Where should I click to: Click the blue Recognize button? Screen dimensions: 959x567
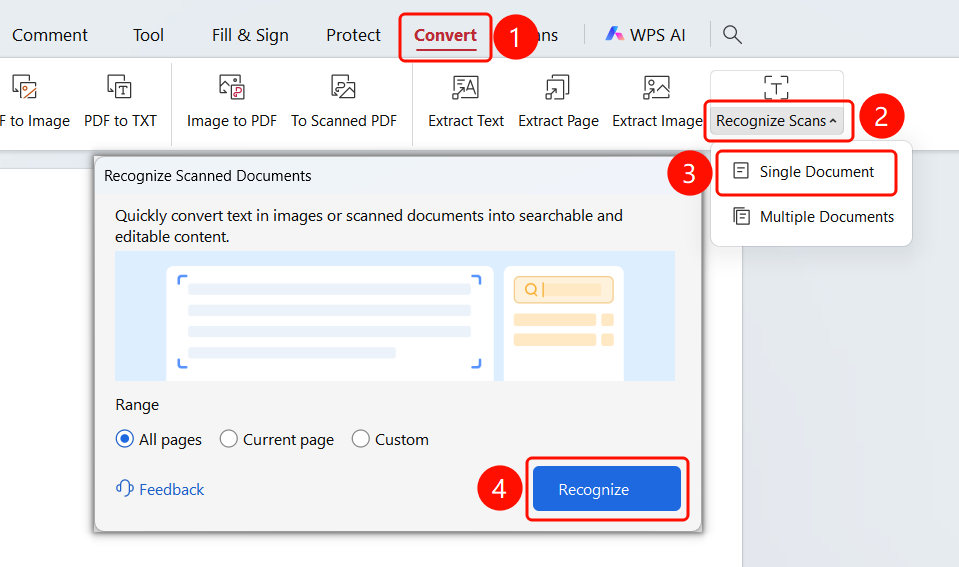(x=606, y=489)
